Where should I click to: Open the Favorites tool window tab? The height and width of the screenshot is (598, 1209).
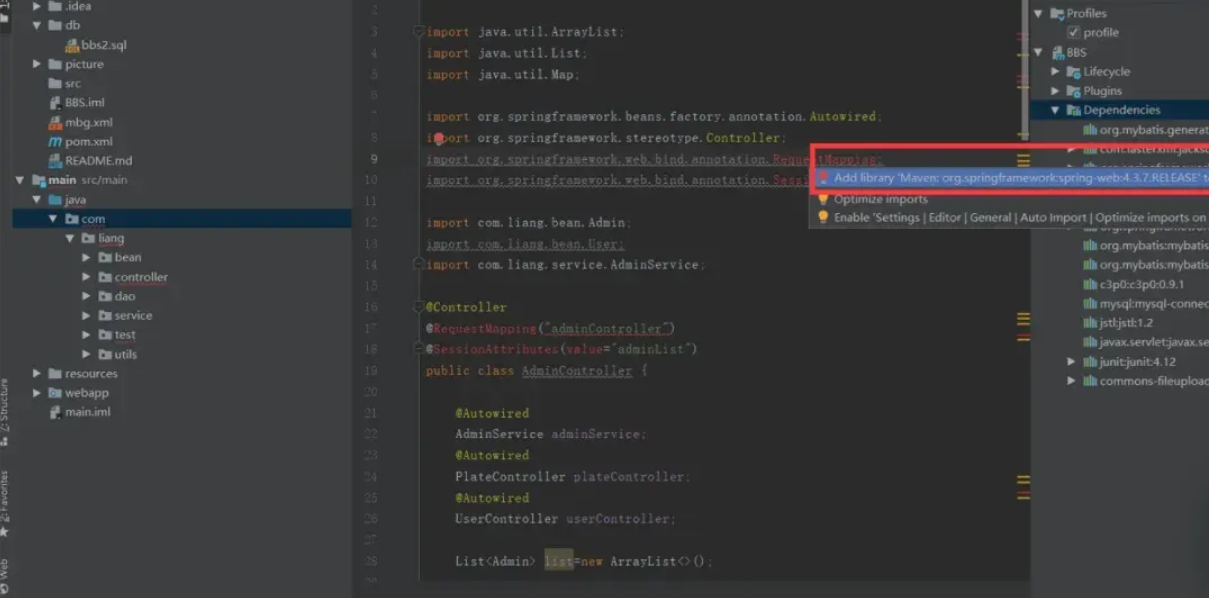5,500
